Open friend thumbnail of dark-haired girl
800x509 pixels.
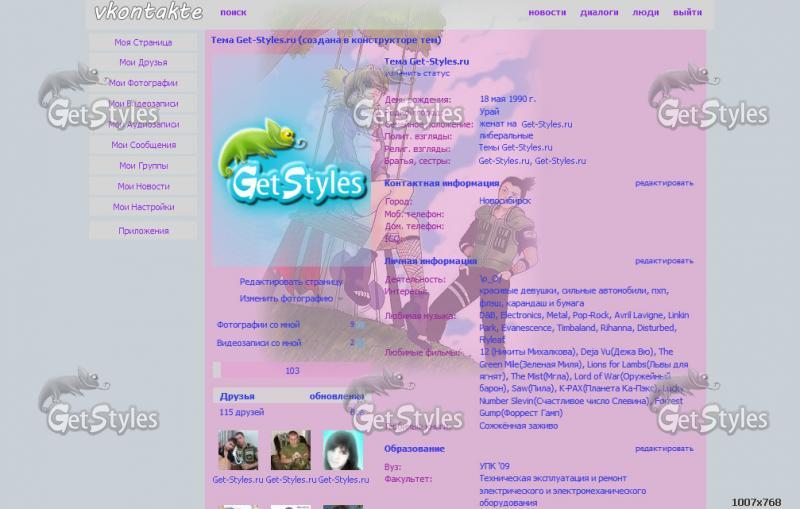pyautogui.click(x=343, y=450)
